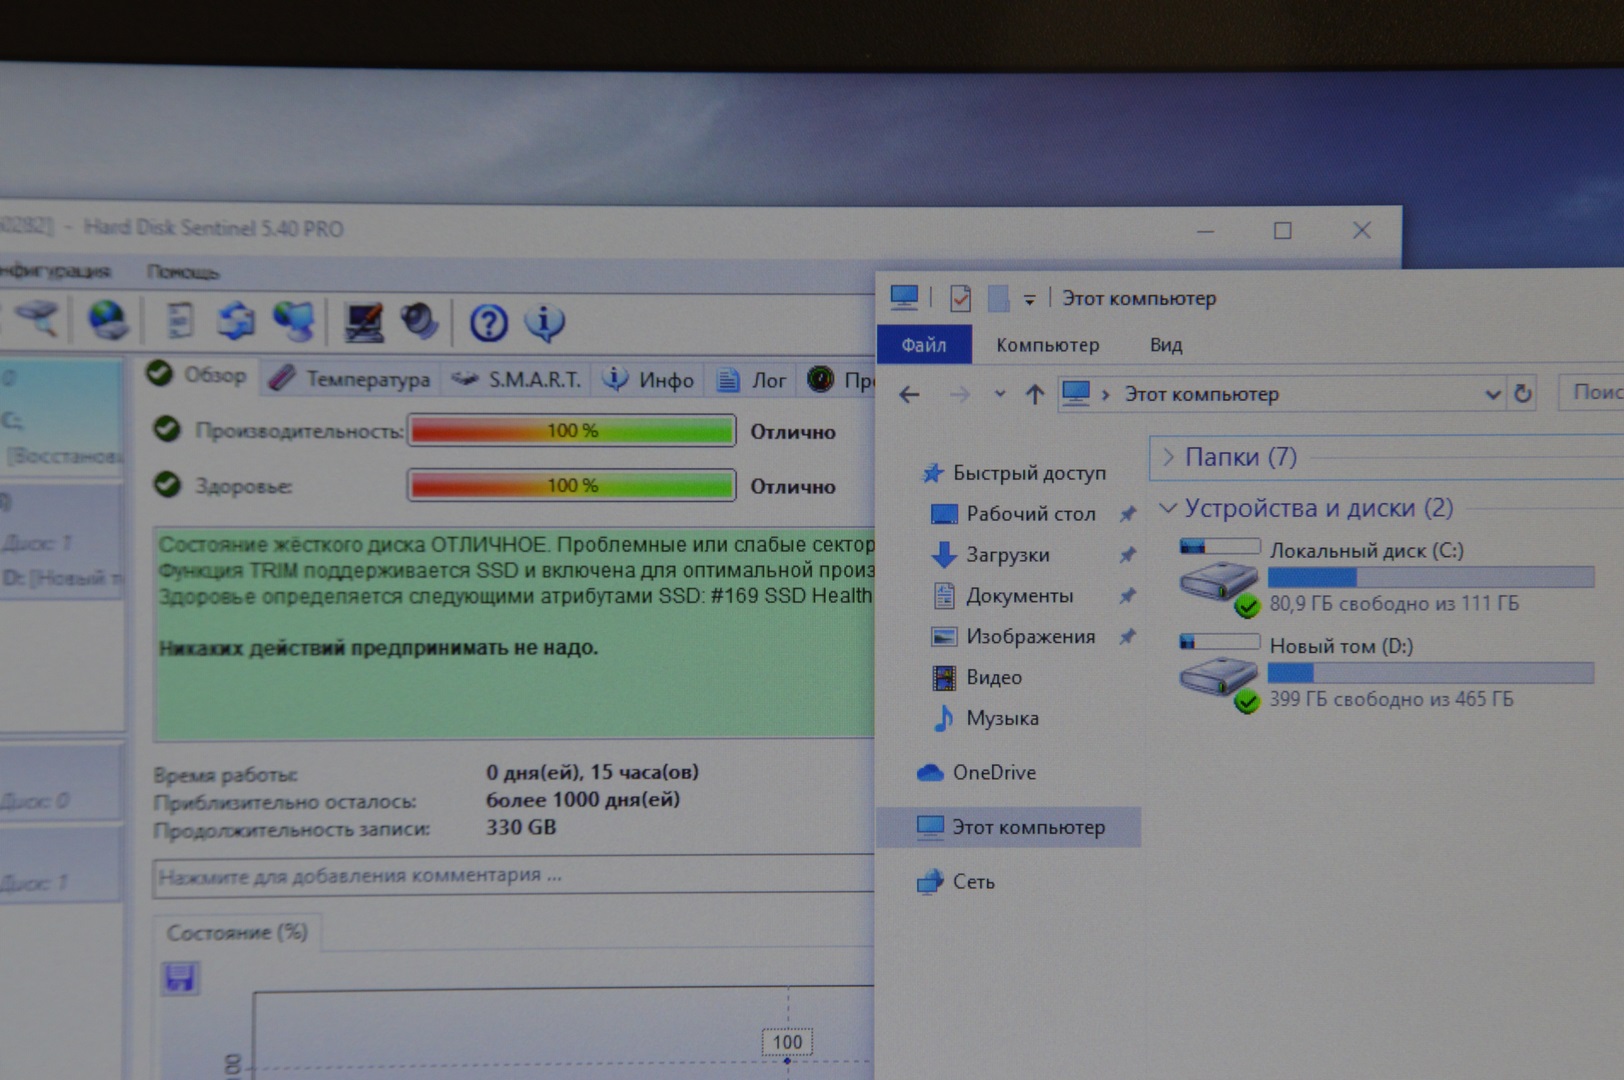Click the refresh arrows toolbar icon
The height and width of the screenshot is (1080, 1624).
click(237, 321)
